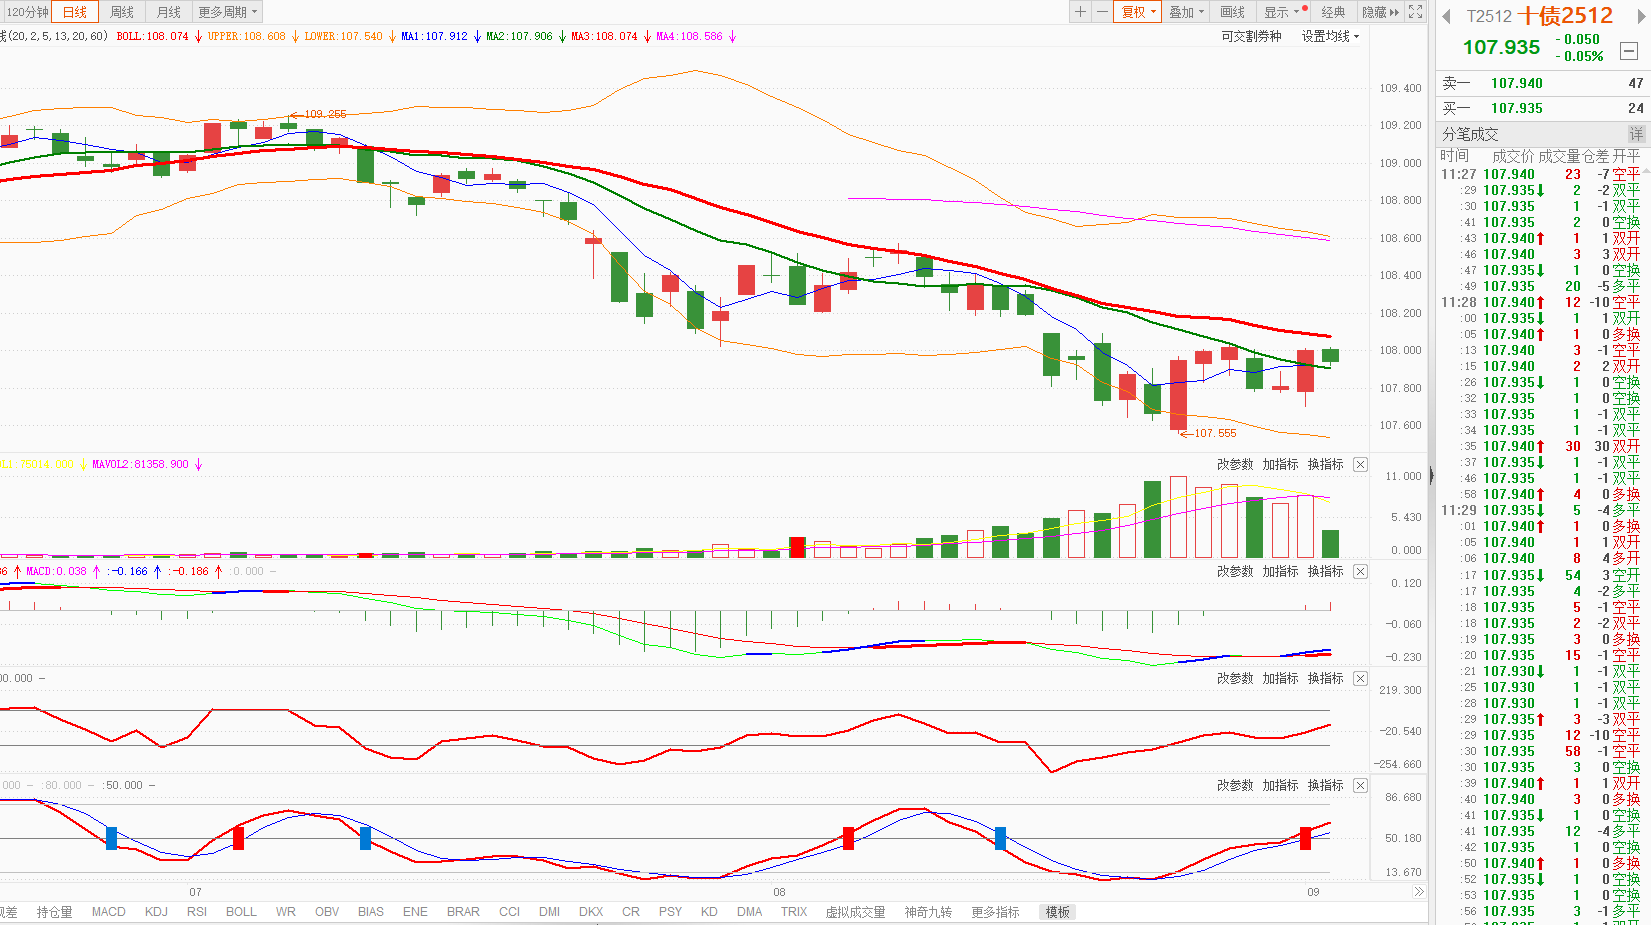Zoom in chart with plus icon

[x=1080, y=12]
